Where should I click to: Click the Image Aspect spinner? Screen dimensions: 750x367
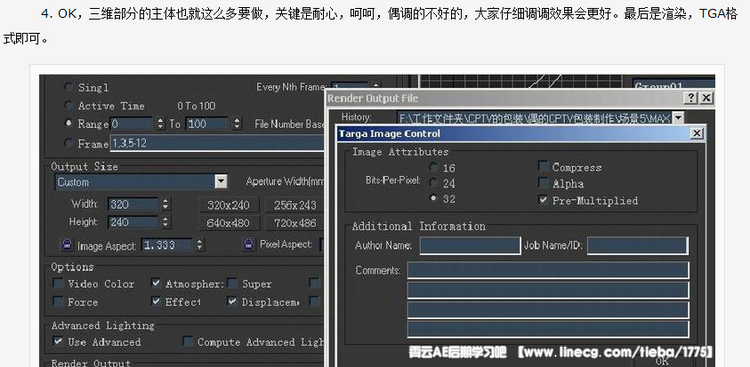pyautogui.click(x=199, y=245)
